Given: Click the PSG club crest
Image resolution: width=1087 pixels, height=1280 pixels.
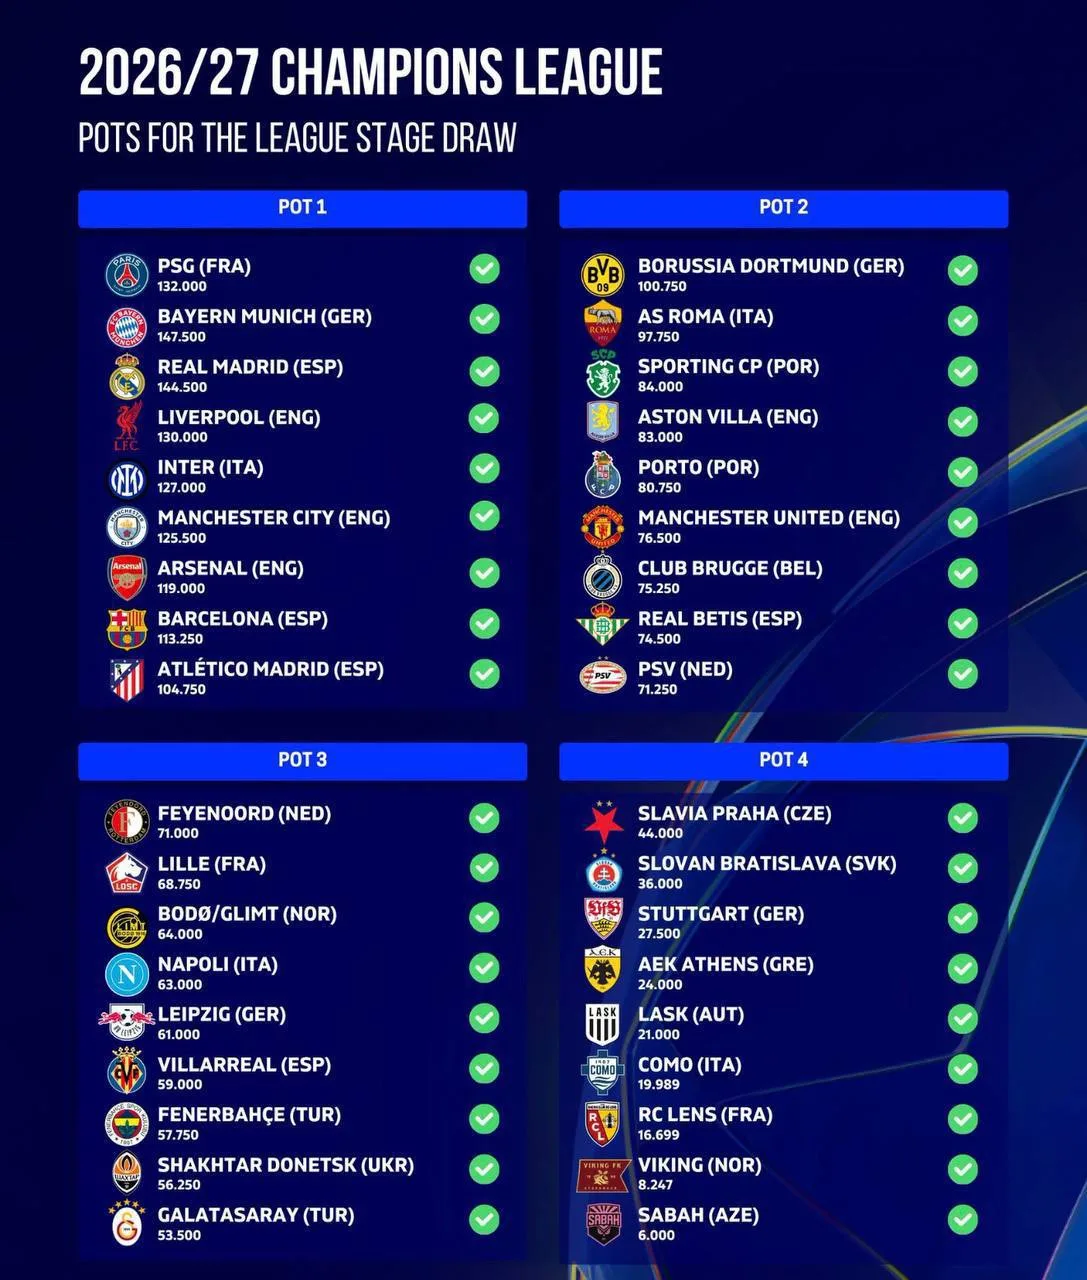Looking at the screenshot, I should click(127, 275).
